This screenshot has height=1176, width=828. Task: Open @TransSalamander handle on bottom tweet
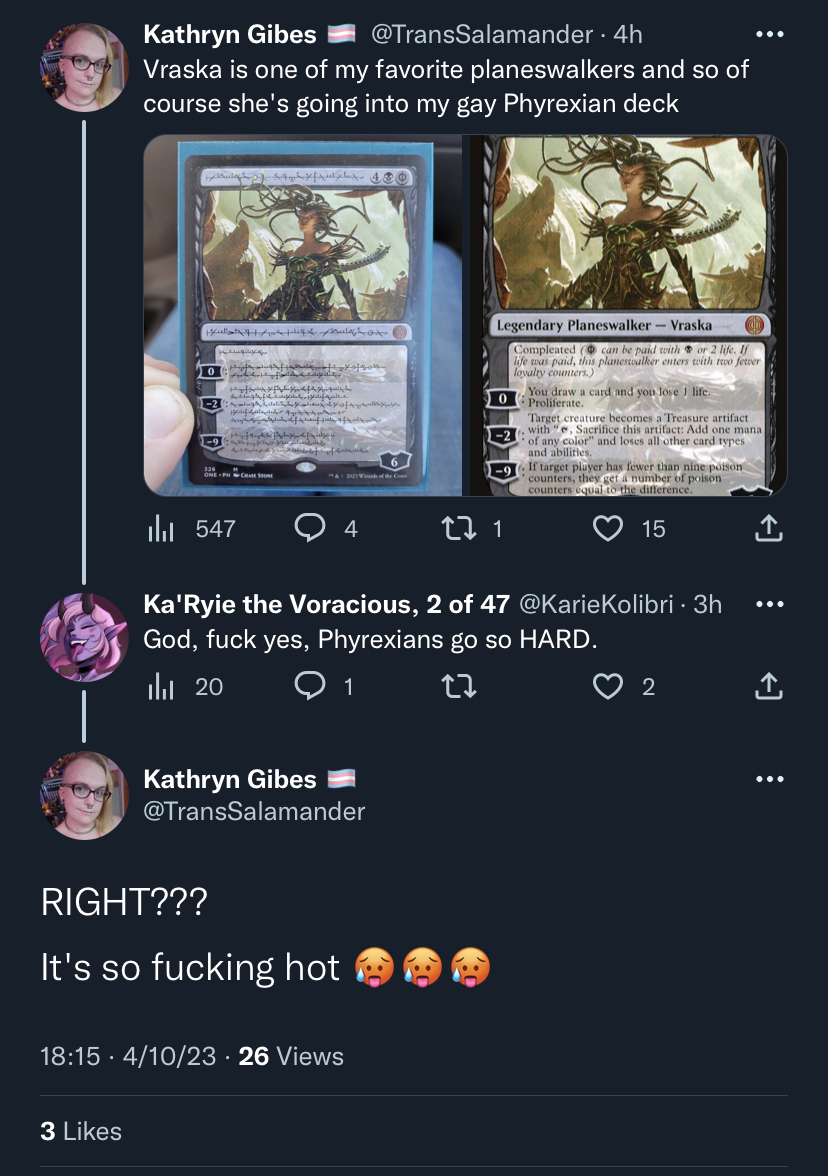point(254,811)
